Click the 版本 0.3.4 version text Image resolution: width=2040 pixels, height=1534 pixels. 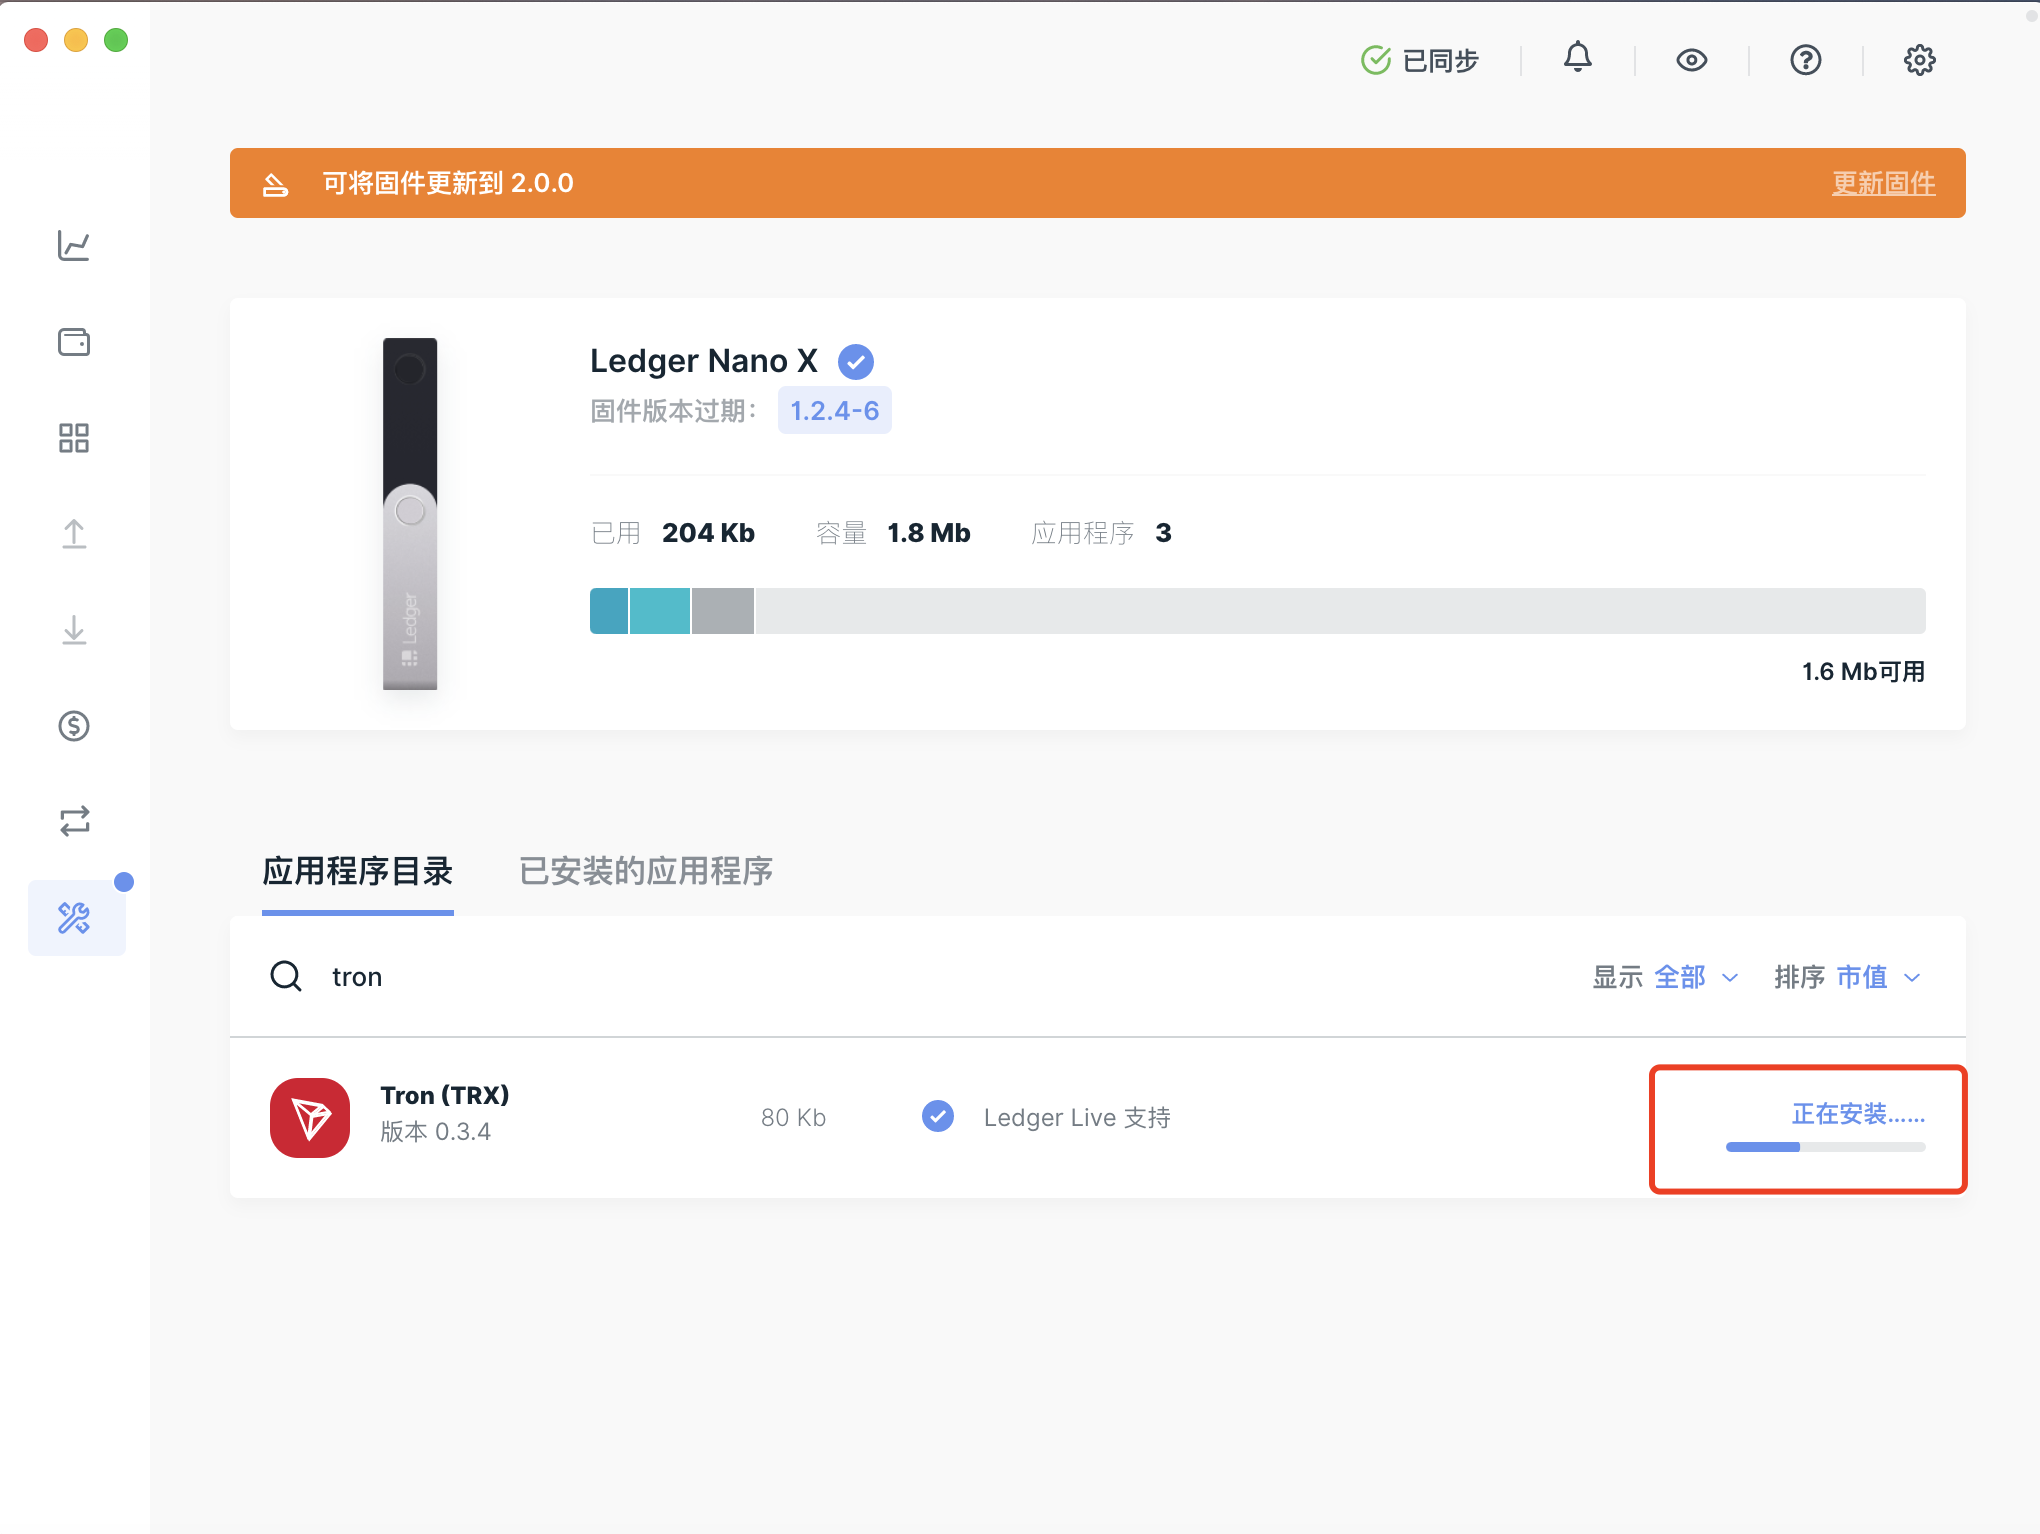[436, 1132]
